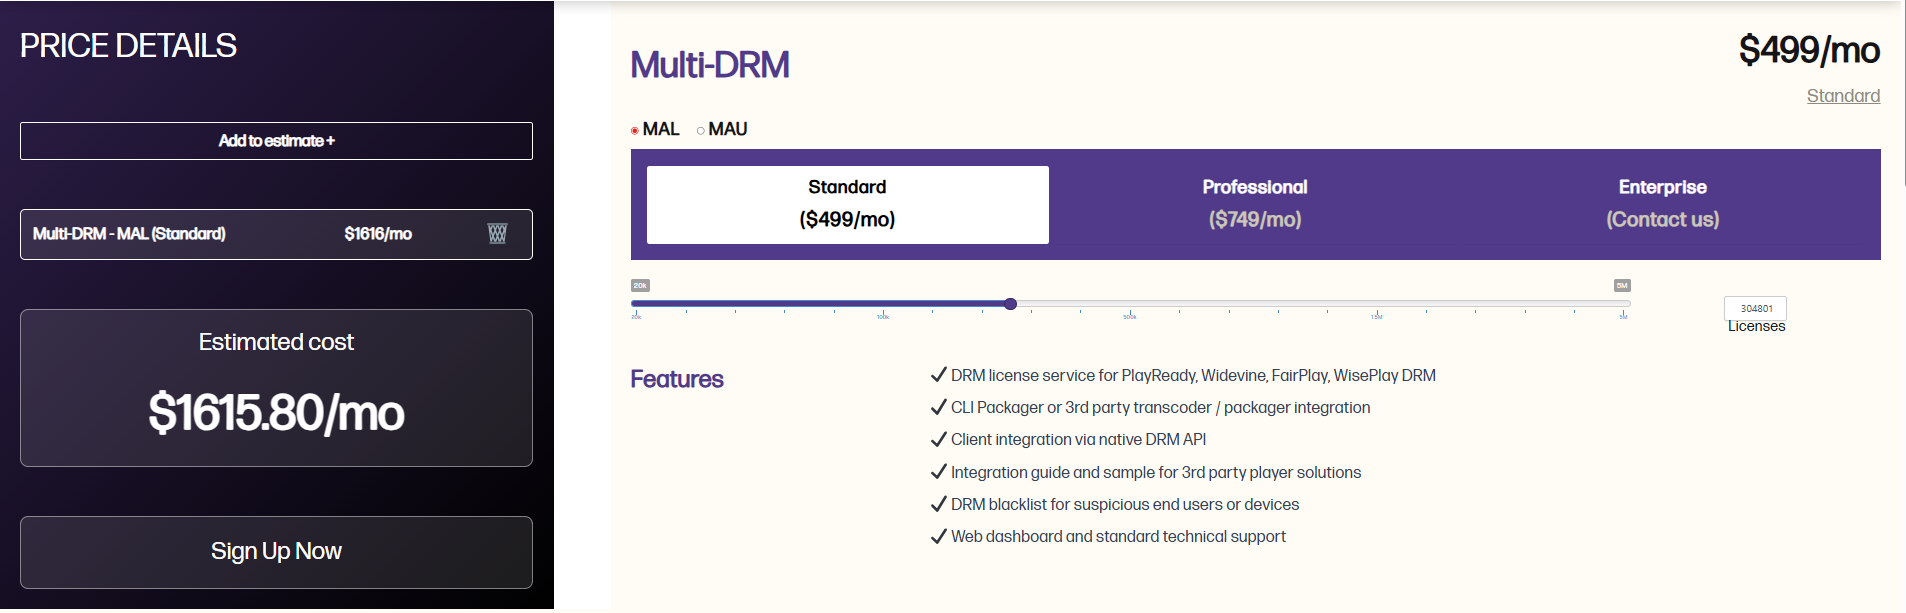The width and height of the screenshot is (1906, 613).
Task: Set slider to the 100k tick mark
Action: (883, 314)
